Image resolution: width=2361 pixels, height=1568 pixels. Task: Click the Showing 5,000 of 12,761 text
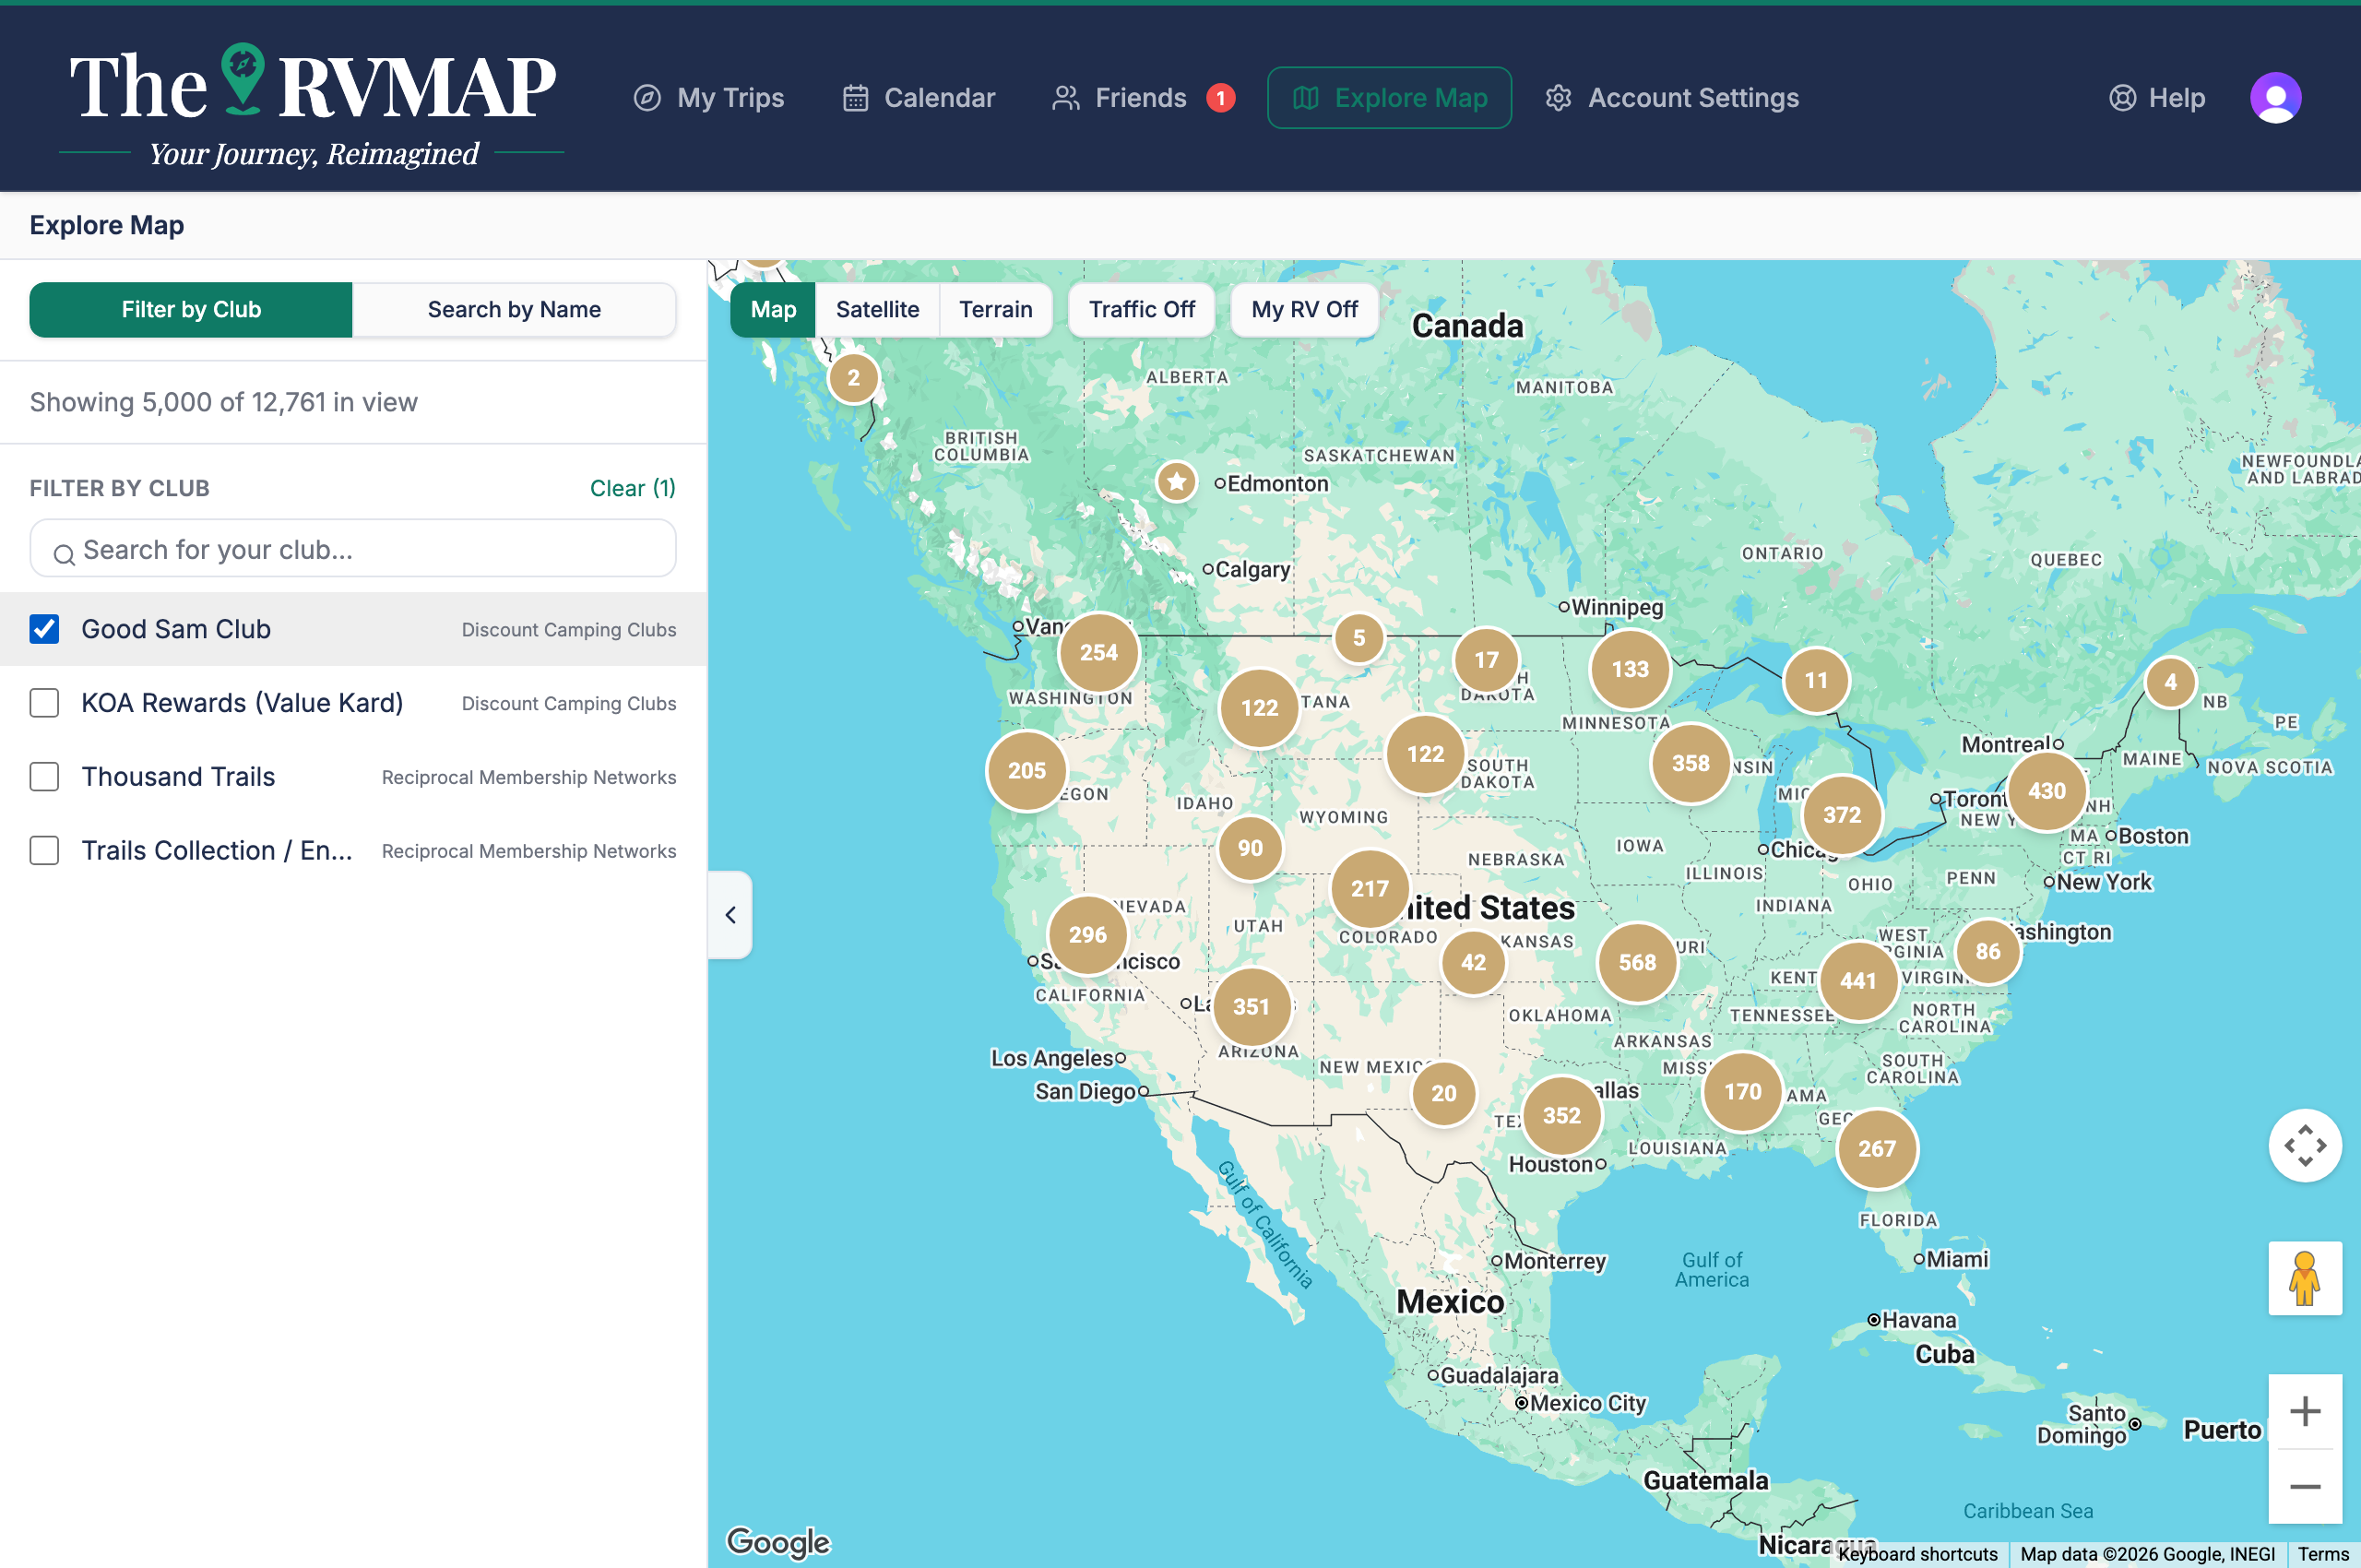[x=223, y=402]
